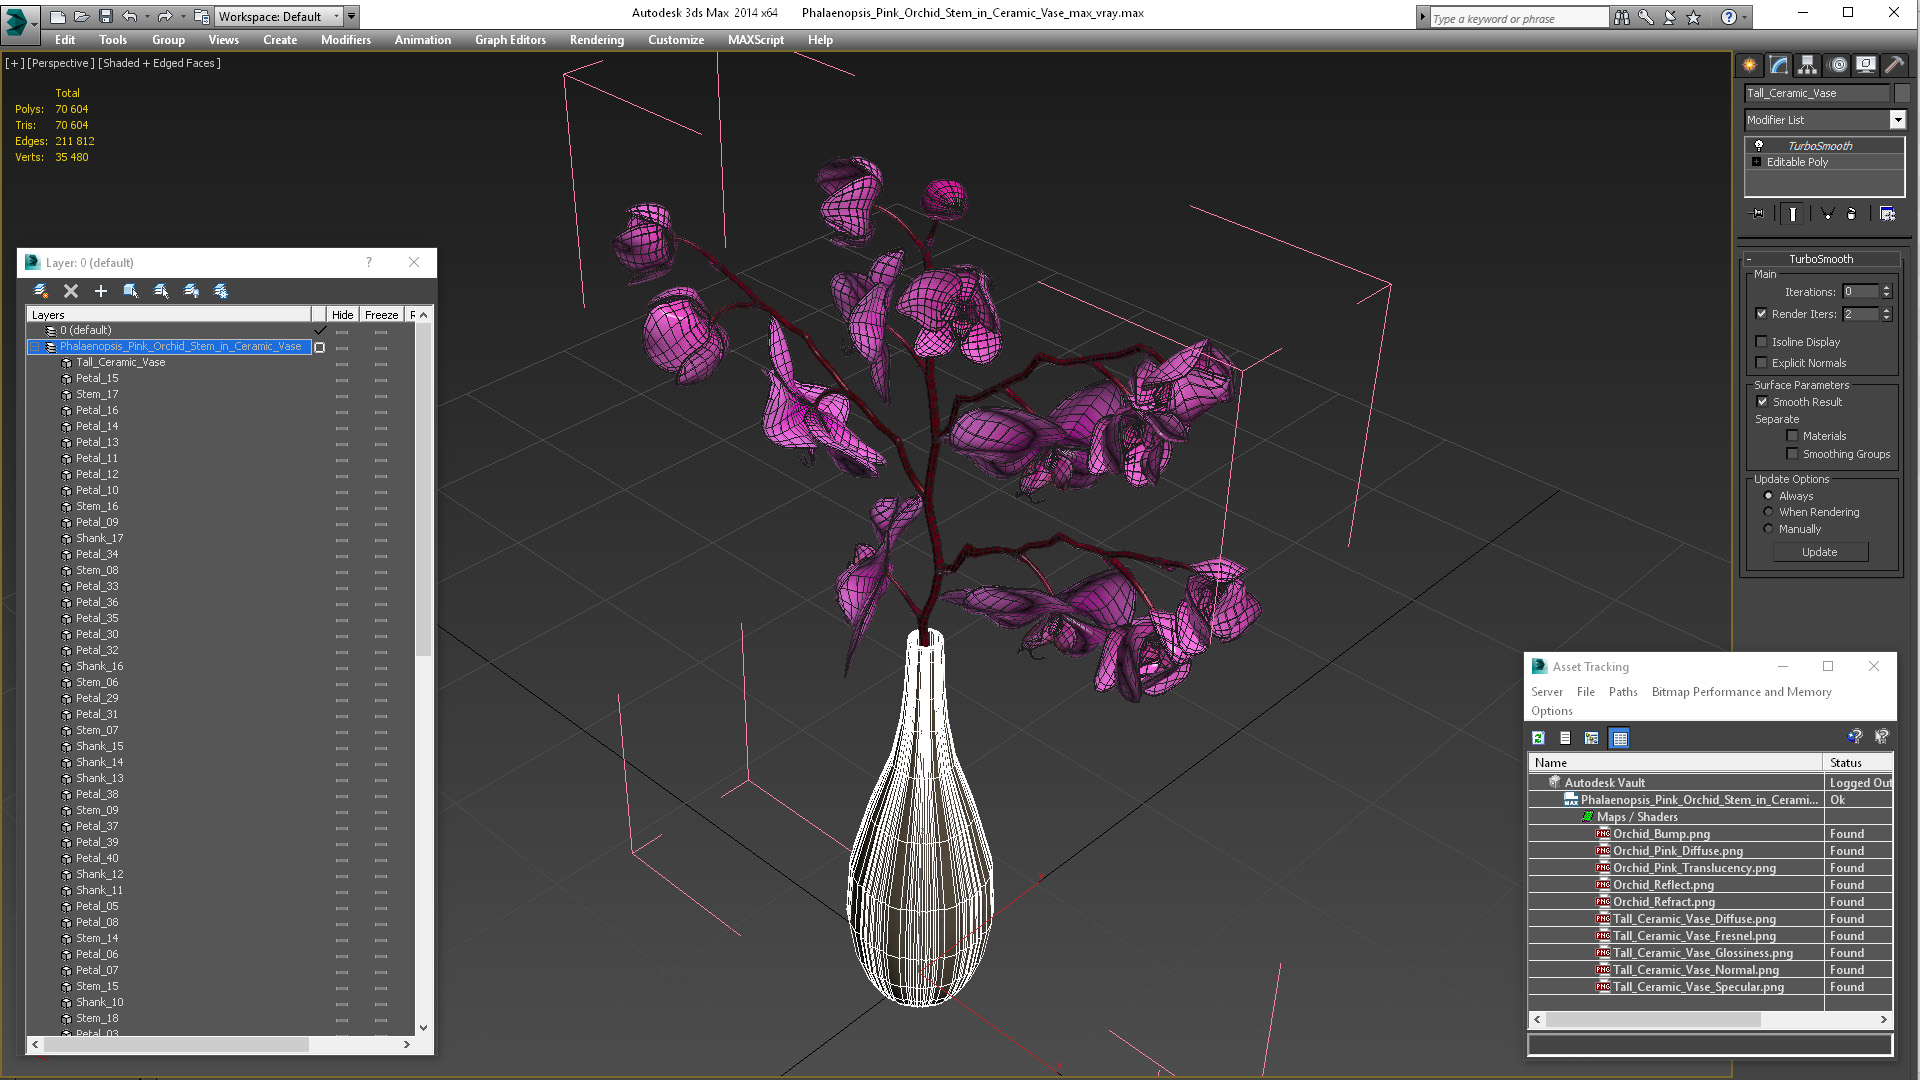This screenshot has height=1080, width=1920.
Task: Click the Graph Editors menu item
Action: (509, 40)
